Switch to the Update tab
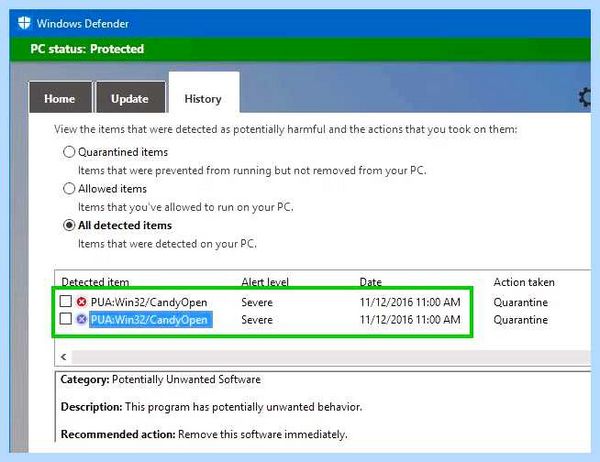This screenshot has width=600, height=462. coord(130,97)
